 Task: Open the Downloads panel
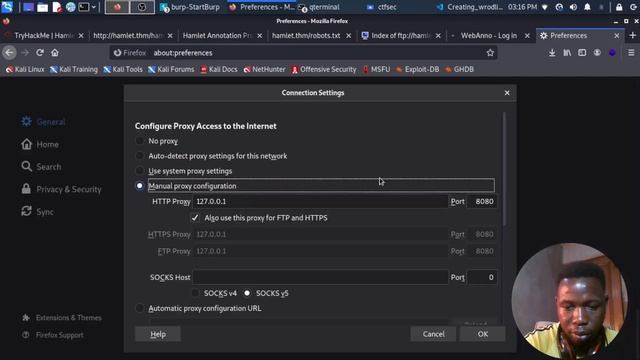point(552,53)
